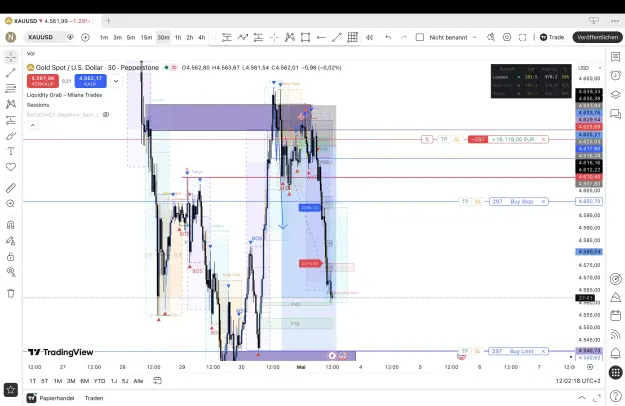Undo the last chart action
The image size is (625, 406).
388,37
